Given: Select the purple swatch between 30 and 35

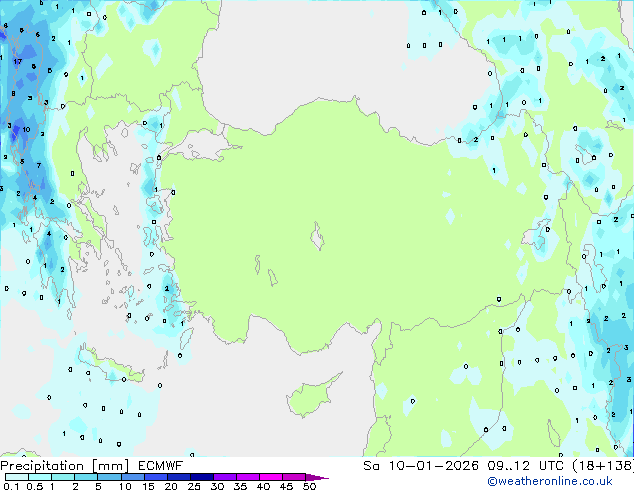Looking at the screenshot, I should click(x=229, y=478).
